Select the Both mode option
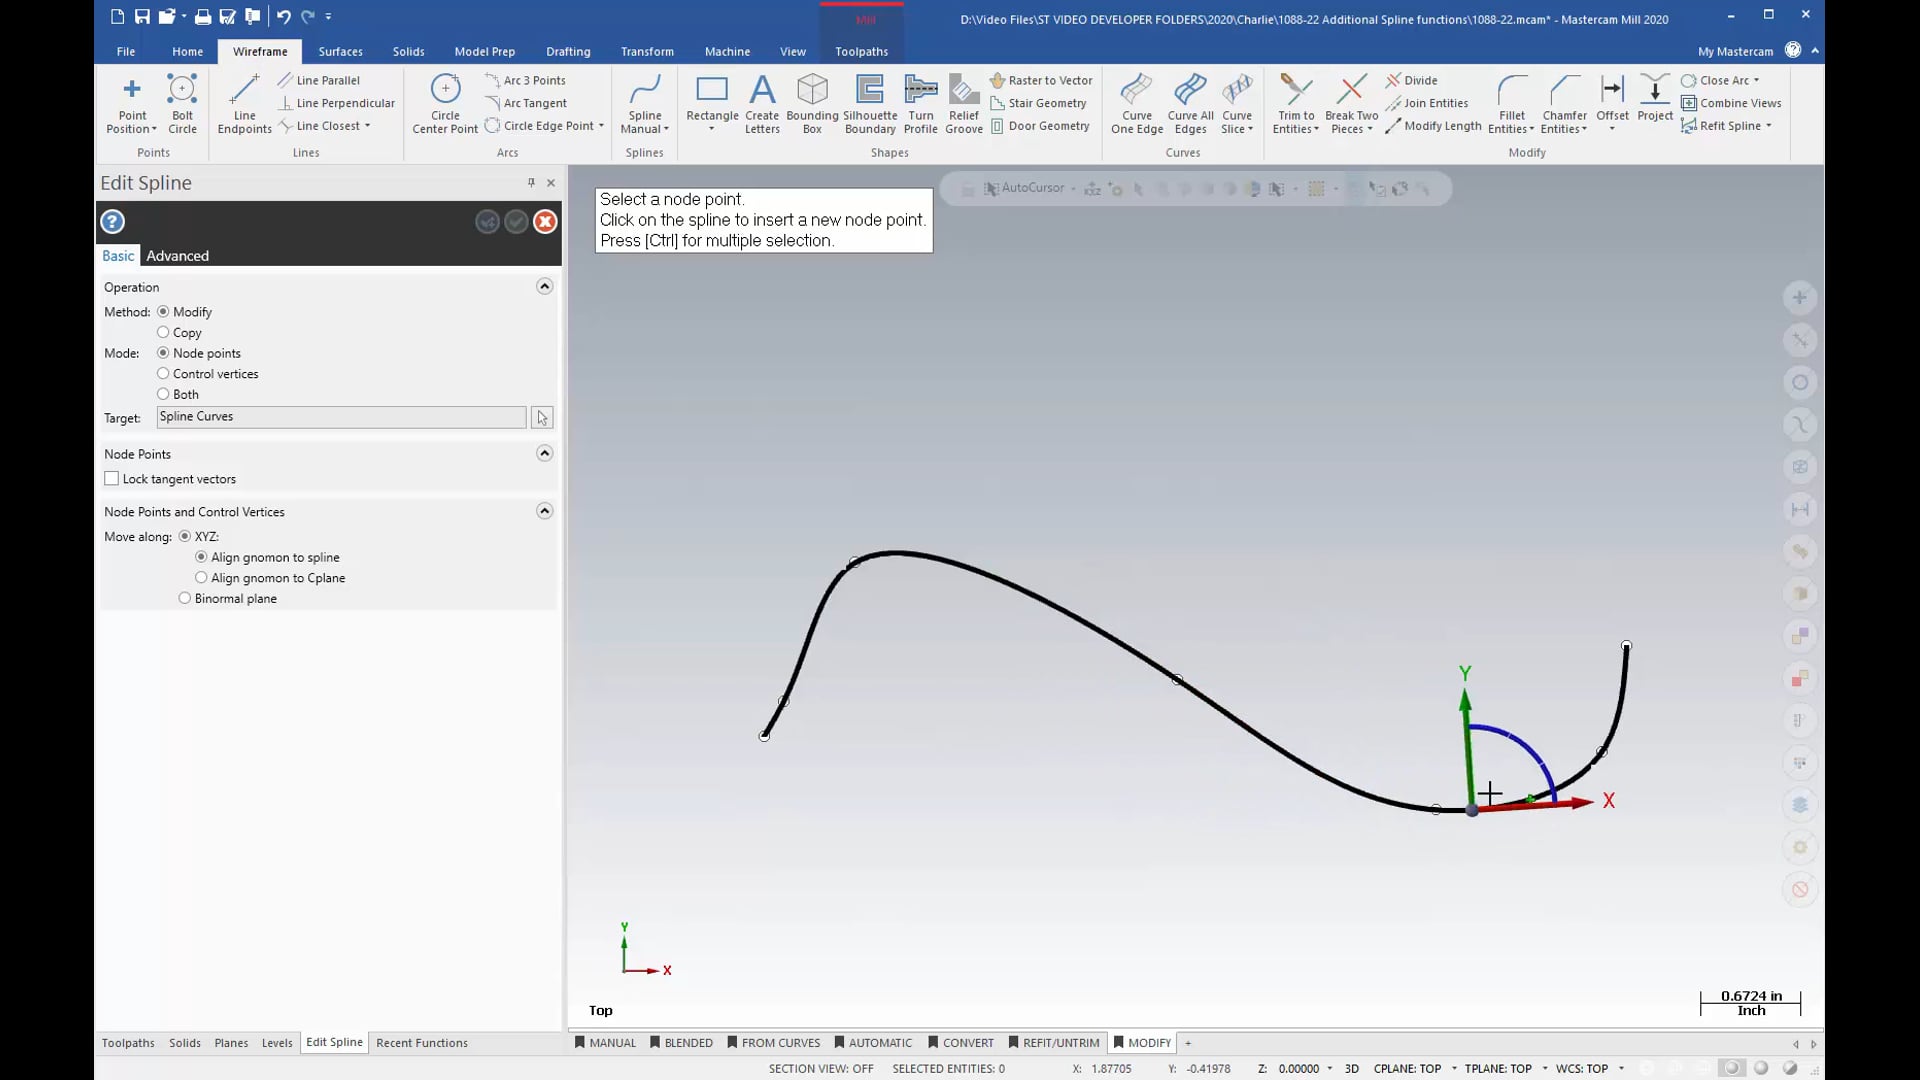Screen dimensions: 1920x1080 (163, 394)
